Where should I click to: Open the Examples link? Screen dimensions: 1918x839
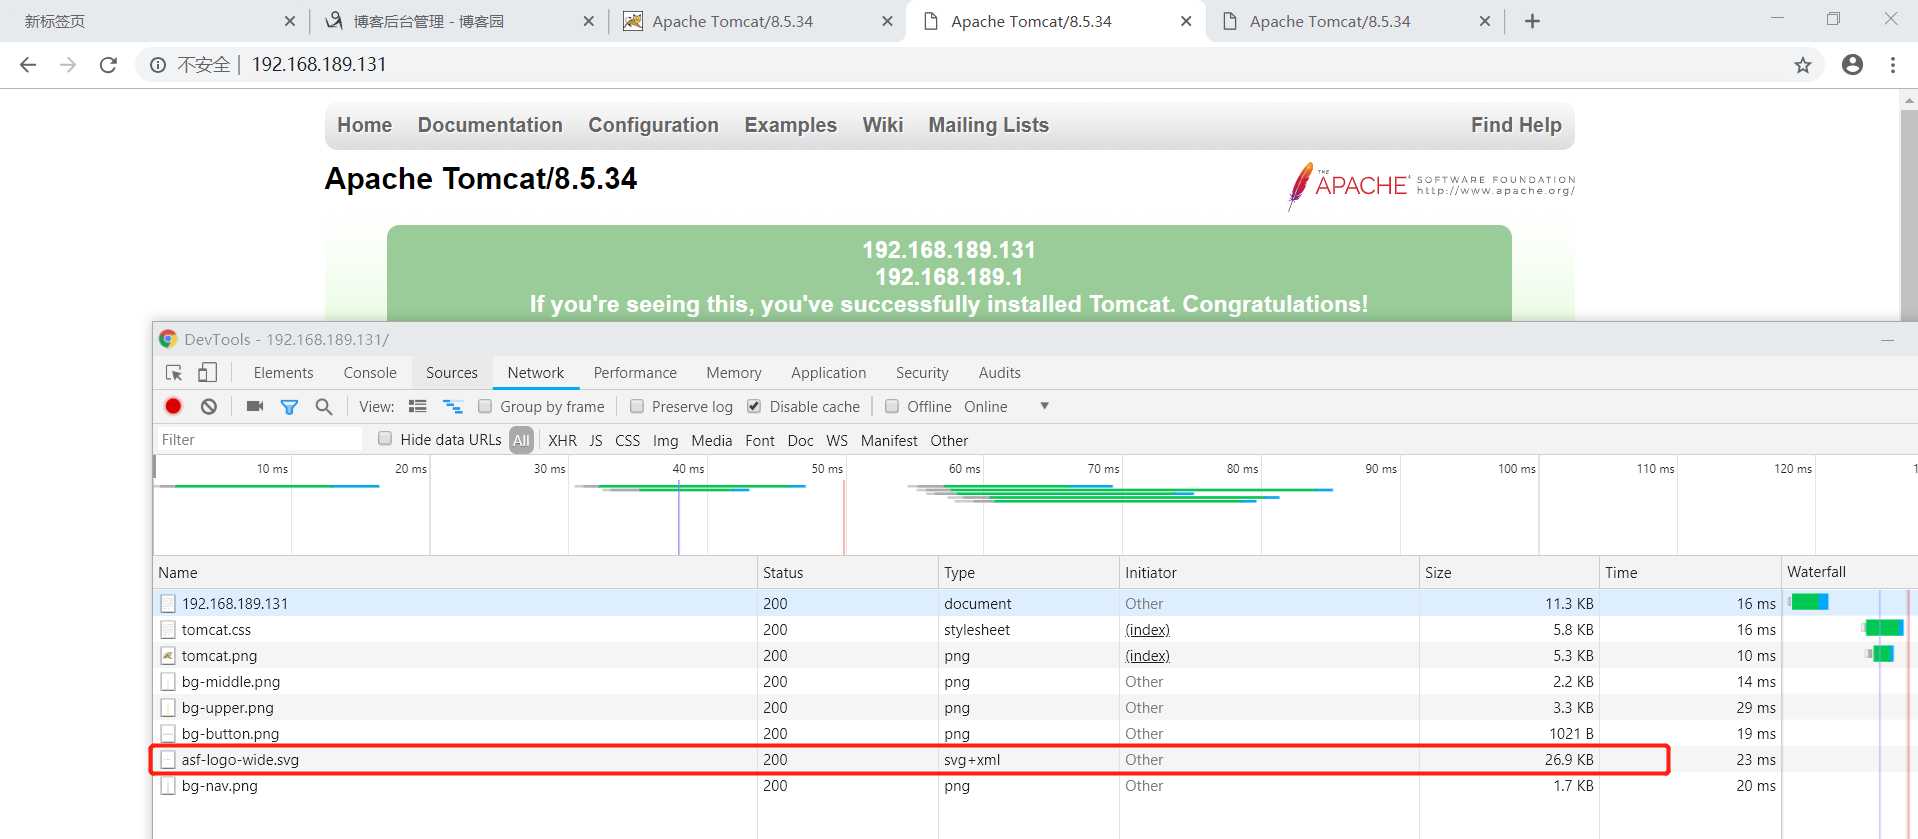point(790,125)
